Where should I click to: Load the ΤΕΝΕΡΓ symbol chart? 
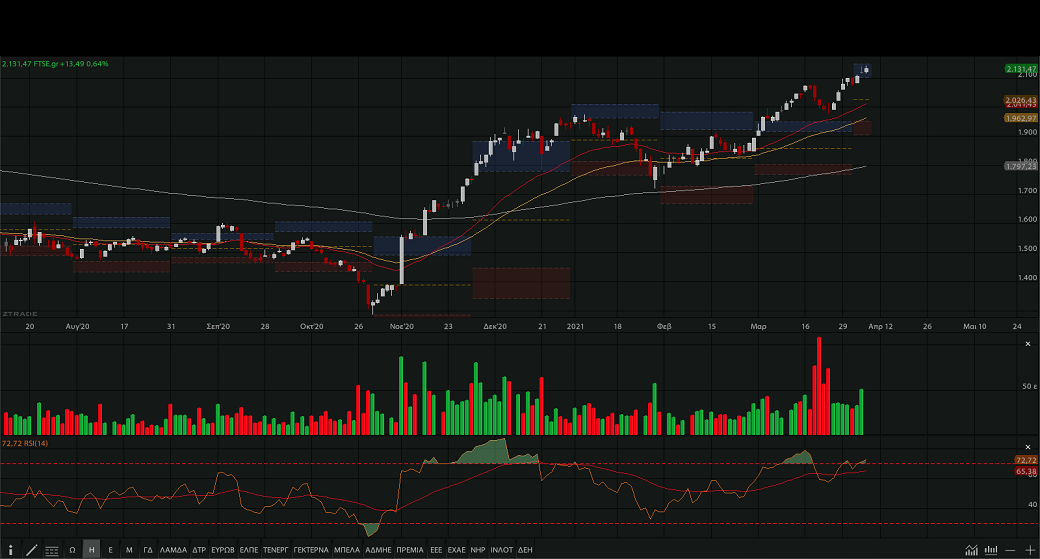276,550
